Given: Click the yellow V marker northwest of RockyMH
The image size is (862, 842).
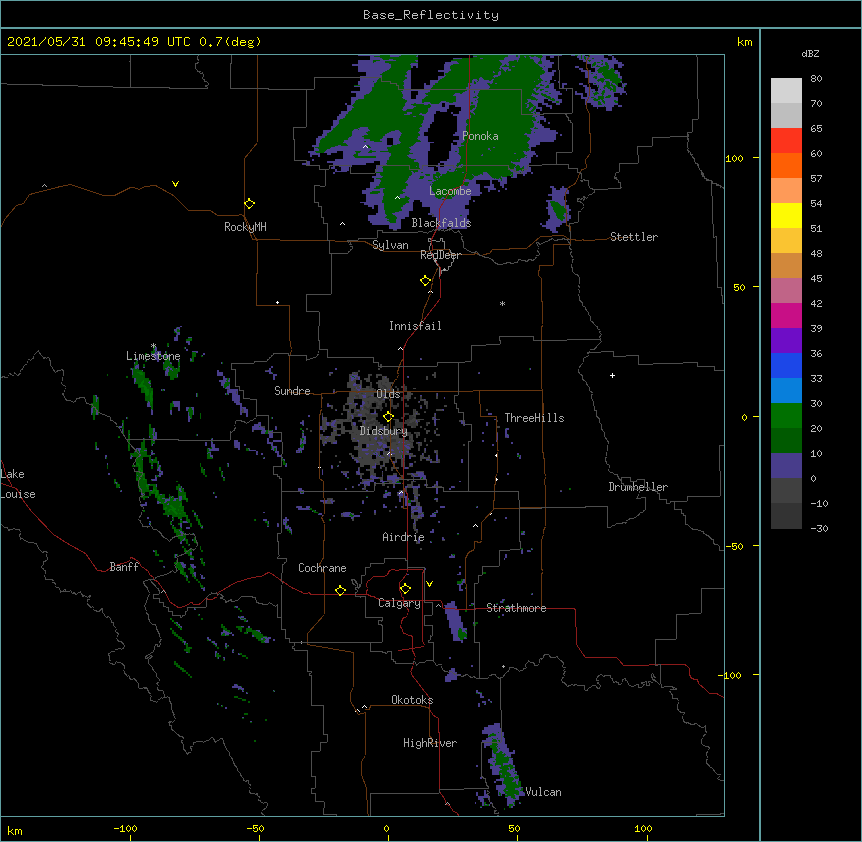Looking at the screenshot, I should click(x=175, y=184).
